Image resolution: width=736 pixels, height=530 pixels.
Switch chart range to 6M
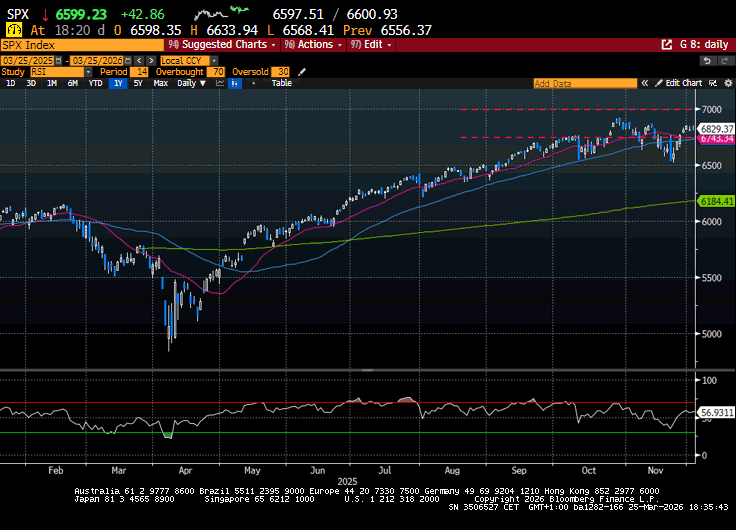72,83
